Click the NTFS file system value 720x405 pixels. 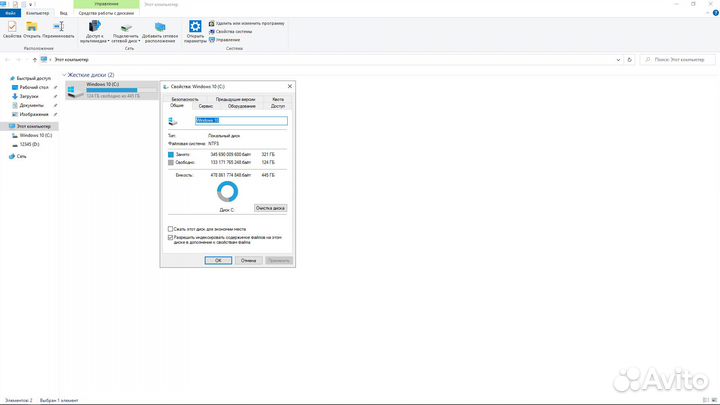tap(214, 144)
